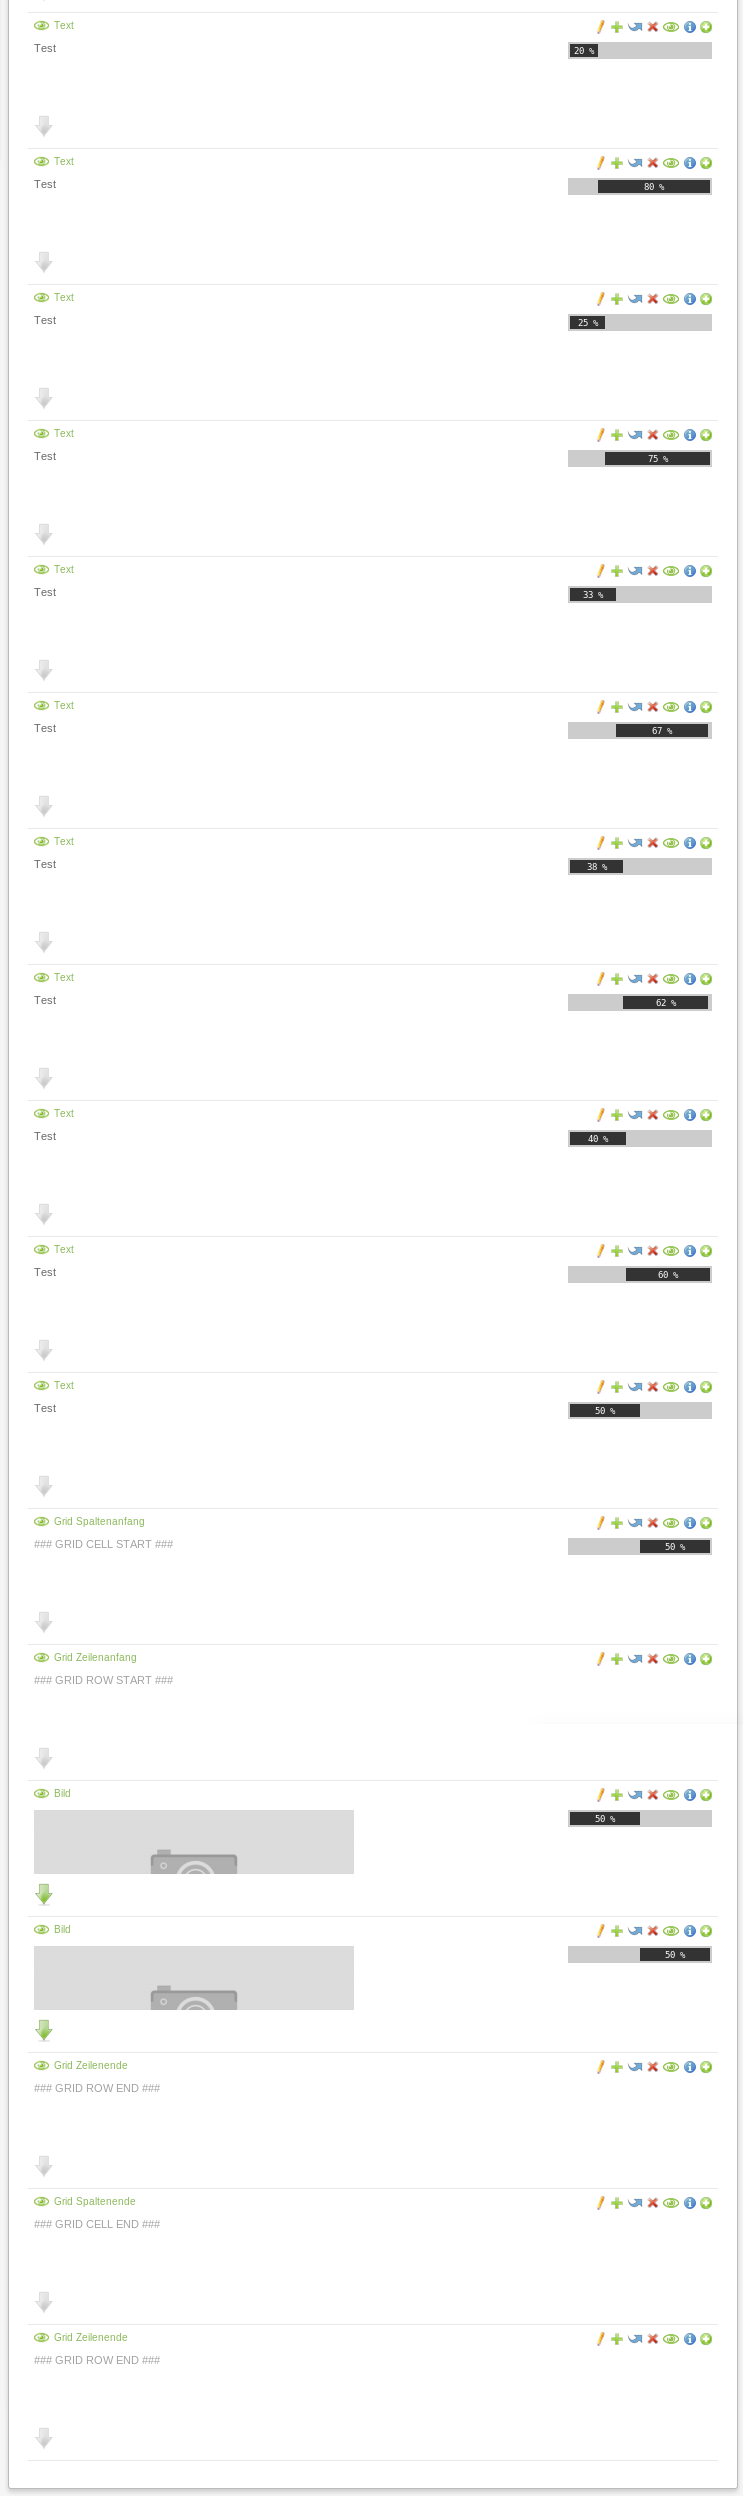This screenshot has height=2496, width=743.
Task: Click the 60 % width indicator bar
Action: pyautogui.click(x=640, y=1274)
